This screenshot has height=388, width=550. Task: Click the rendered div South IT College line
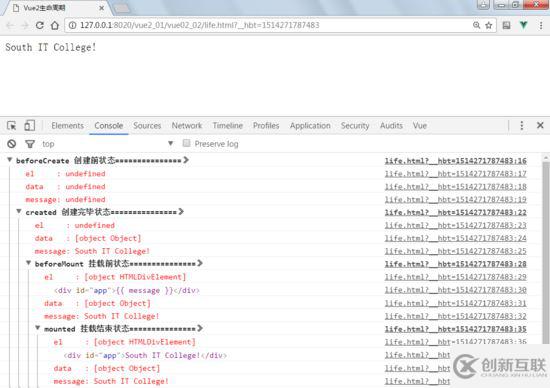point(145,355)
